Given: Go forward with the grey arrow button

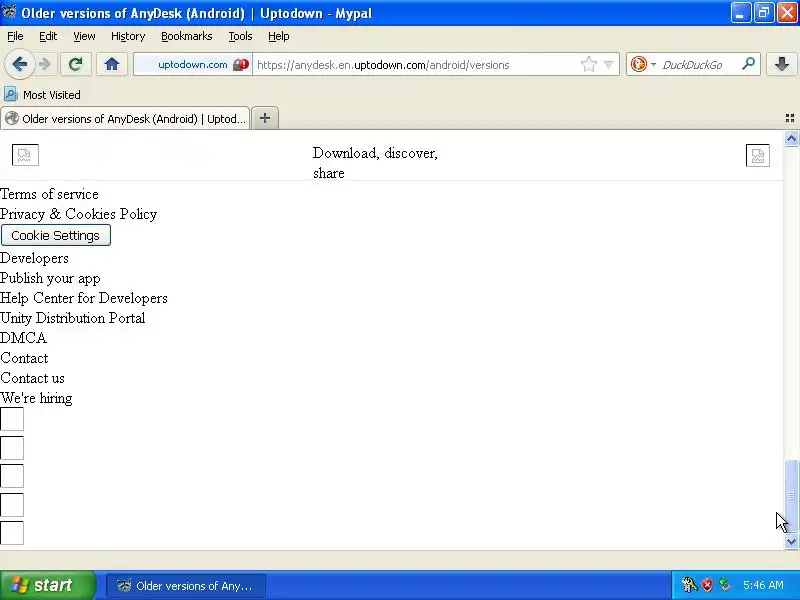Looking at the screenshot, I should [45, 64].
